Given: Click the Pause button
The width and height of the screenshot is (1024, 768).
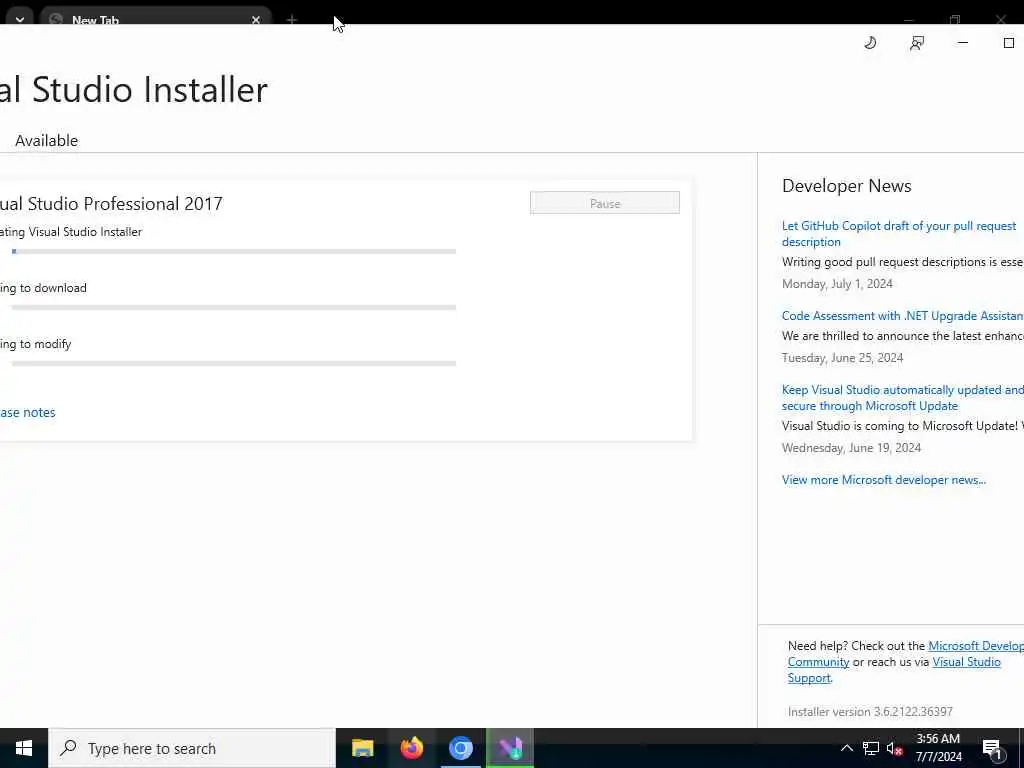Looking at the screenshot, I should 605,203.
